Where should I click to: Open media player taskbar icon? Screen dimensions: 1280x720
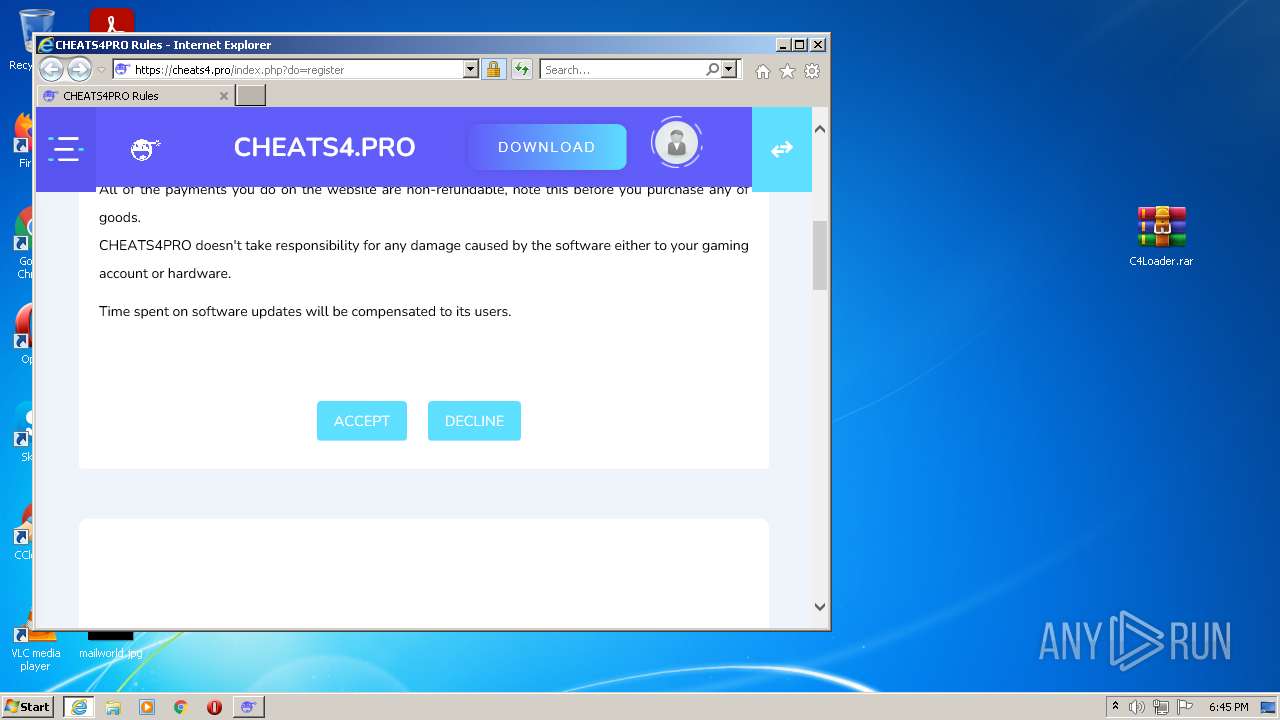147,707
